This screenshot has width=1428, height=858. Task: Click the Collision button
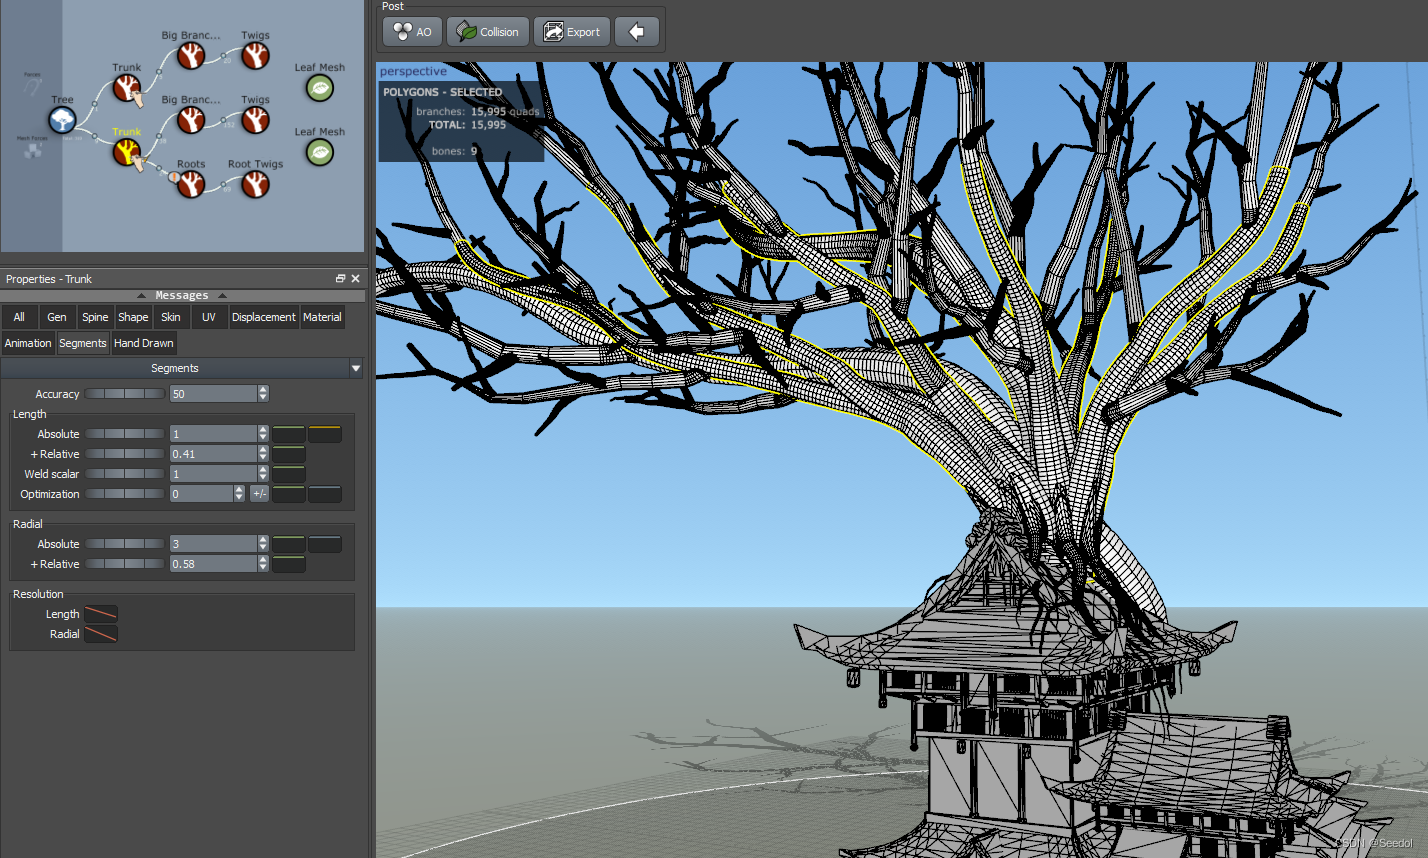click(487, 31)
